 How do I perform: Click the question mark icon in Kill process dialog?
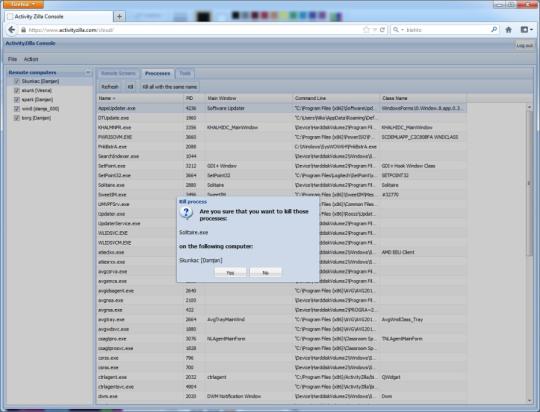tap(186, 213)
